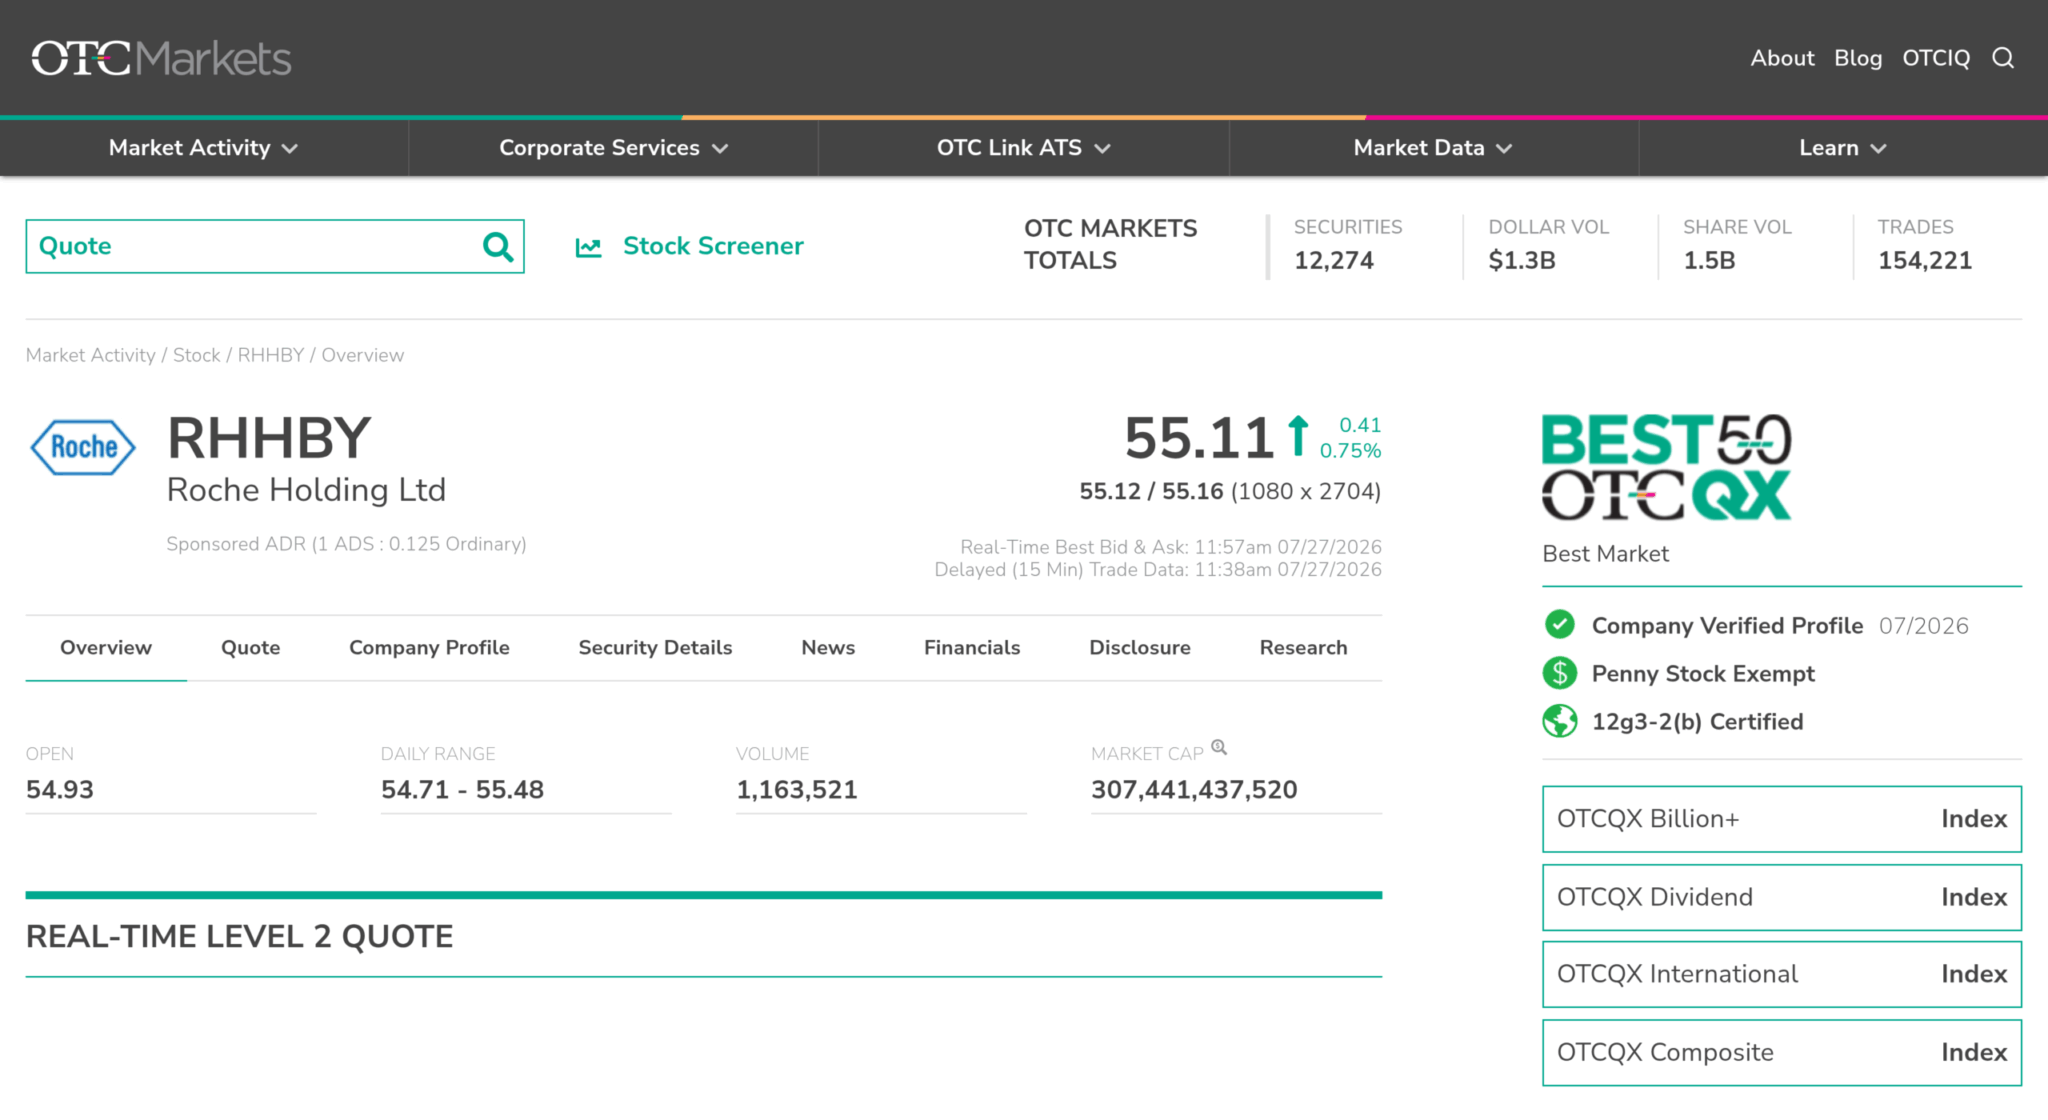Open the OTCQX Composite Index
The height and width of the screenshot is (1120, 2048).
tap(1782, 1052)
